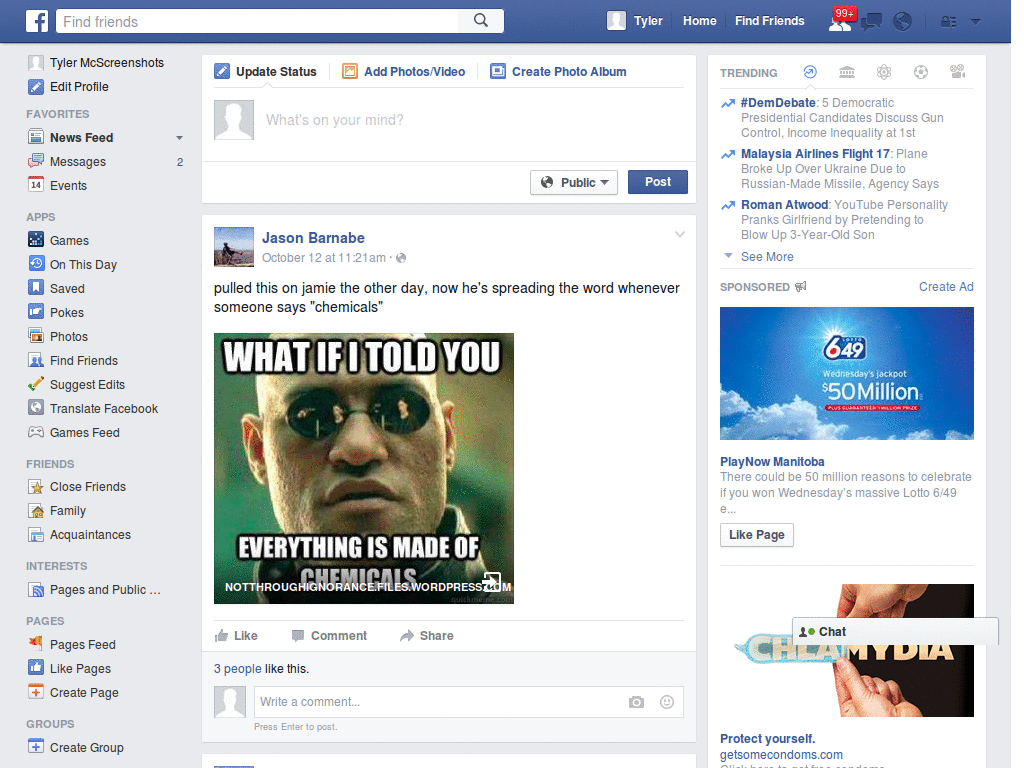Open the Morpheus meme image

tap(364, 468)
